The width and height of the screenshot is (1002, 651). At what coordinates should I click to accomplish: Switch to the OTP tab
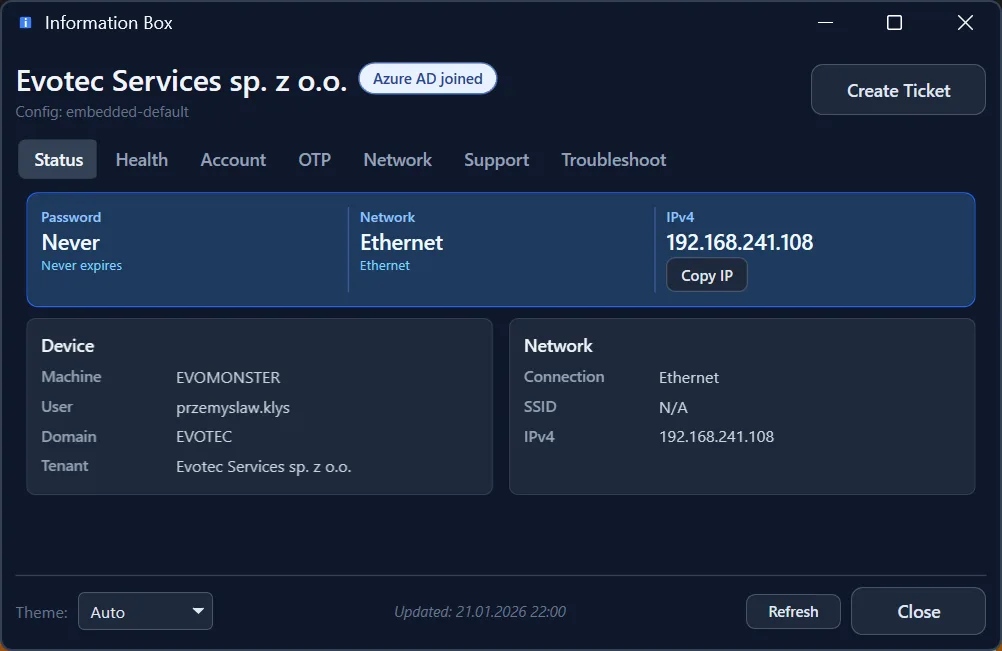(x=314, y=159)
